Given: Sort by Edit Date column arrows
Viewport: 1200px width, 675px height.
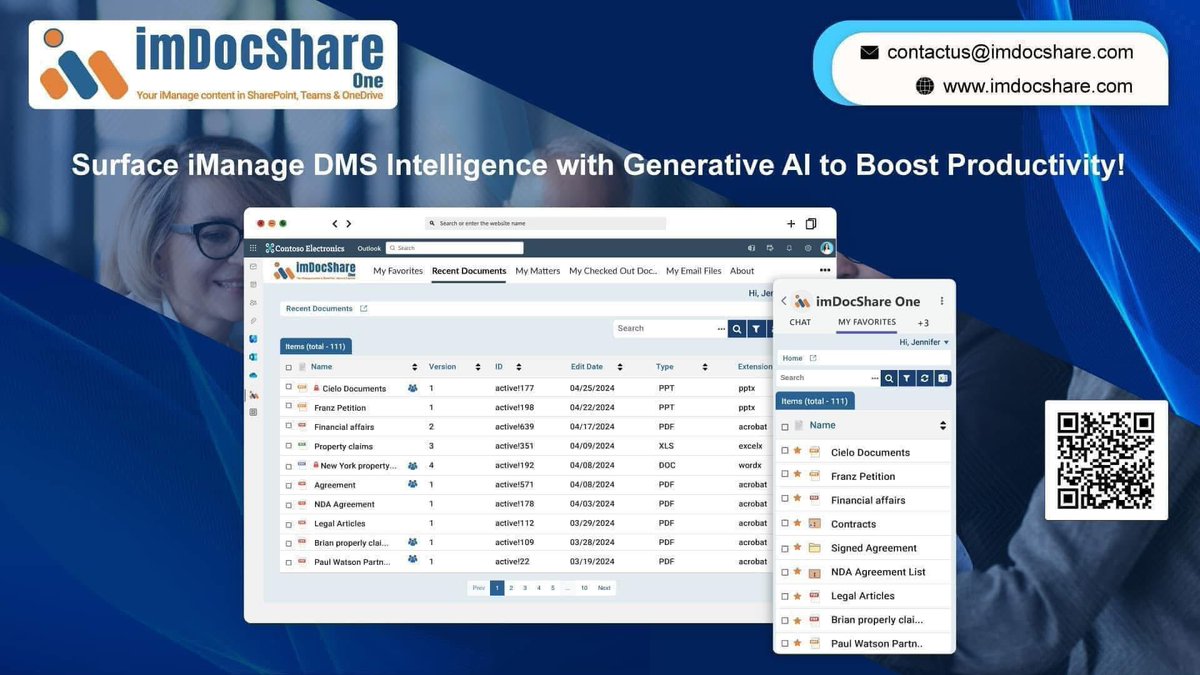Looking at the screenshot, I should (x=620, y=367).
